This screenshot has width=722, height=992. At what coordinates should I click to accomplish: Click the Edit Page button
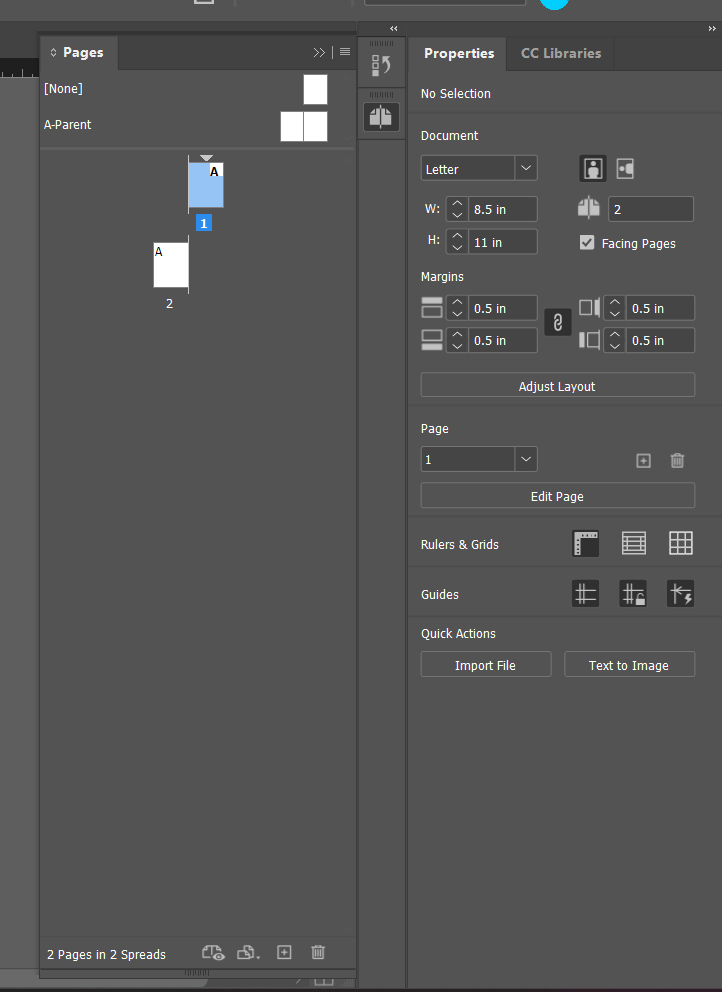pos(557,496)
